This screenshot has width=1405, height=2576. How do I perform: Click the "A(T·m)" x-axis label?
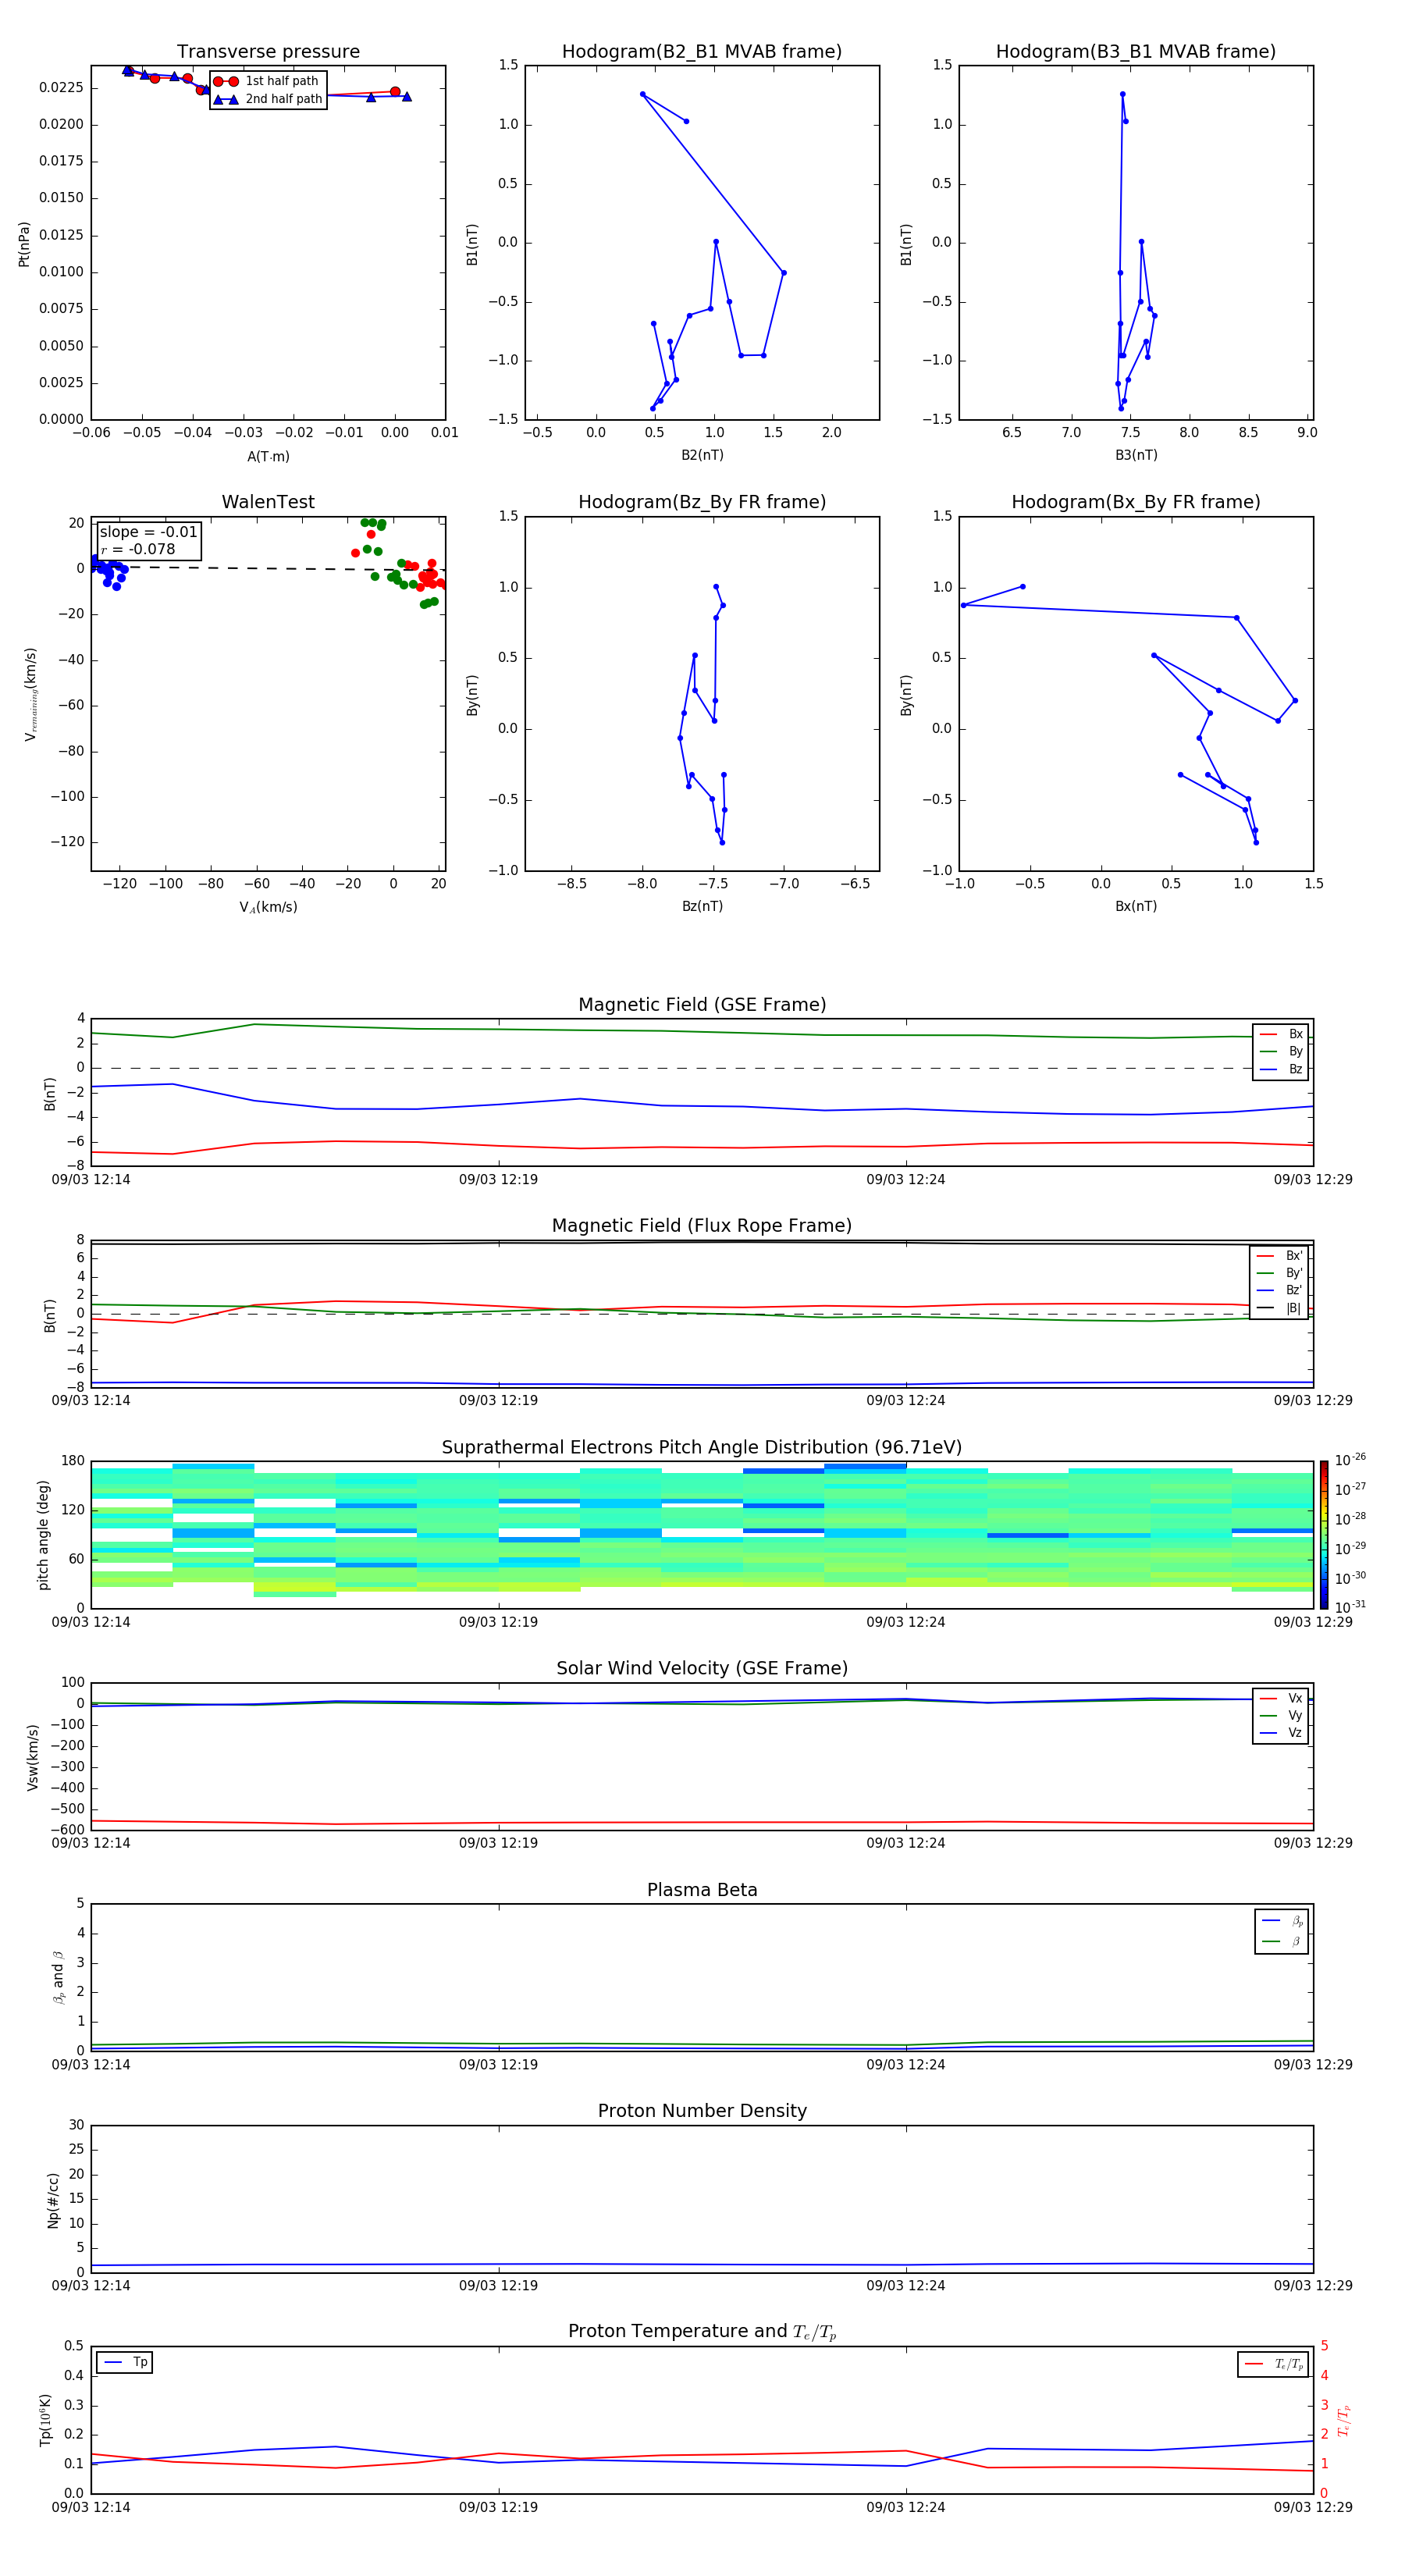(268, 457)
